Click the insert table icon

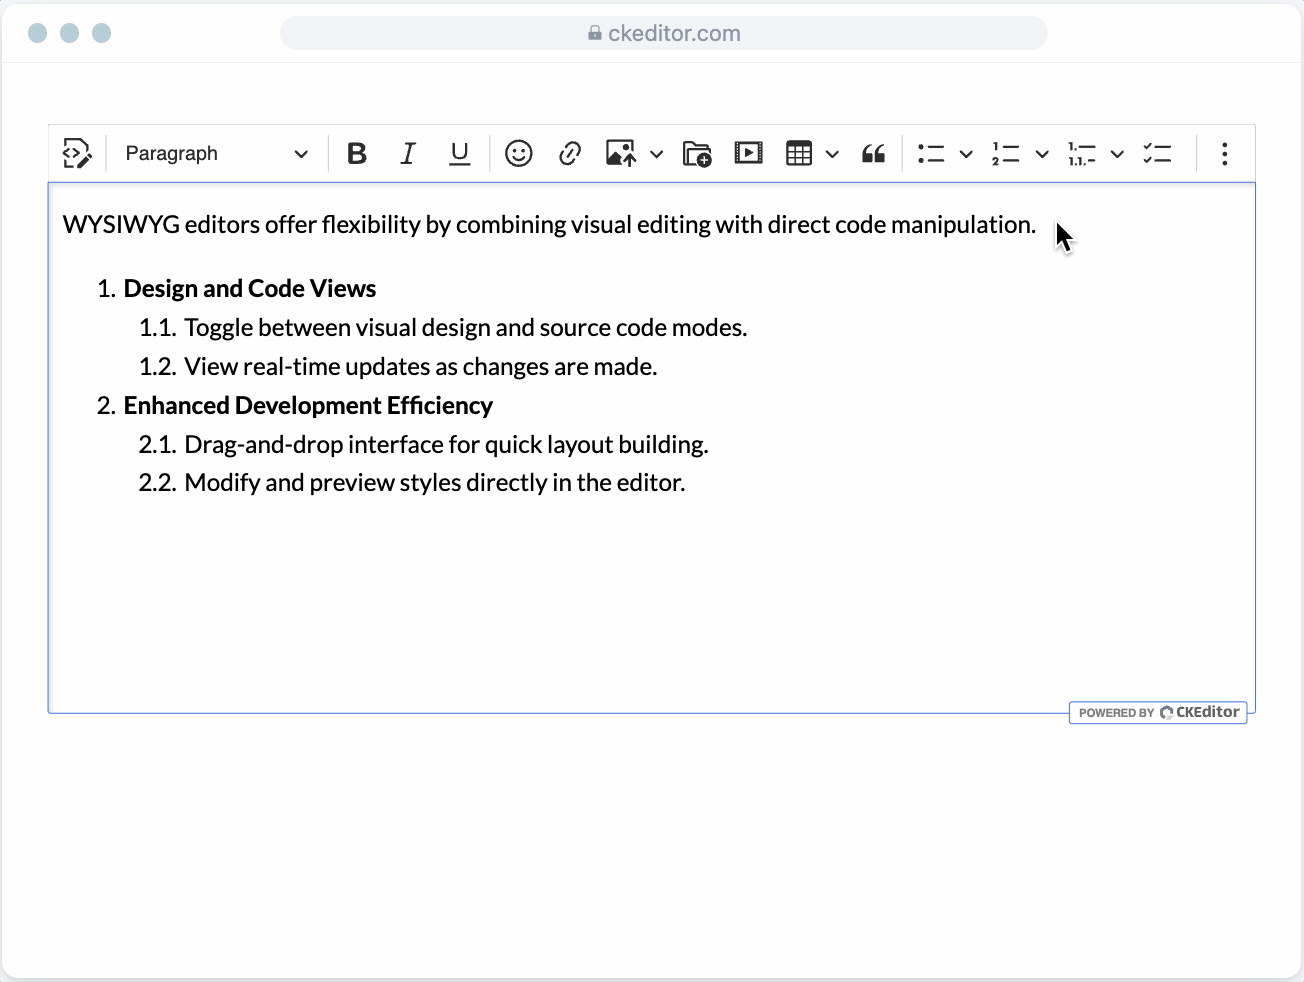[799, 154]
